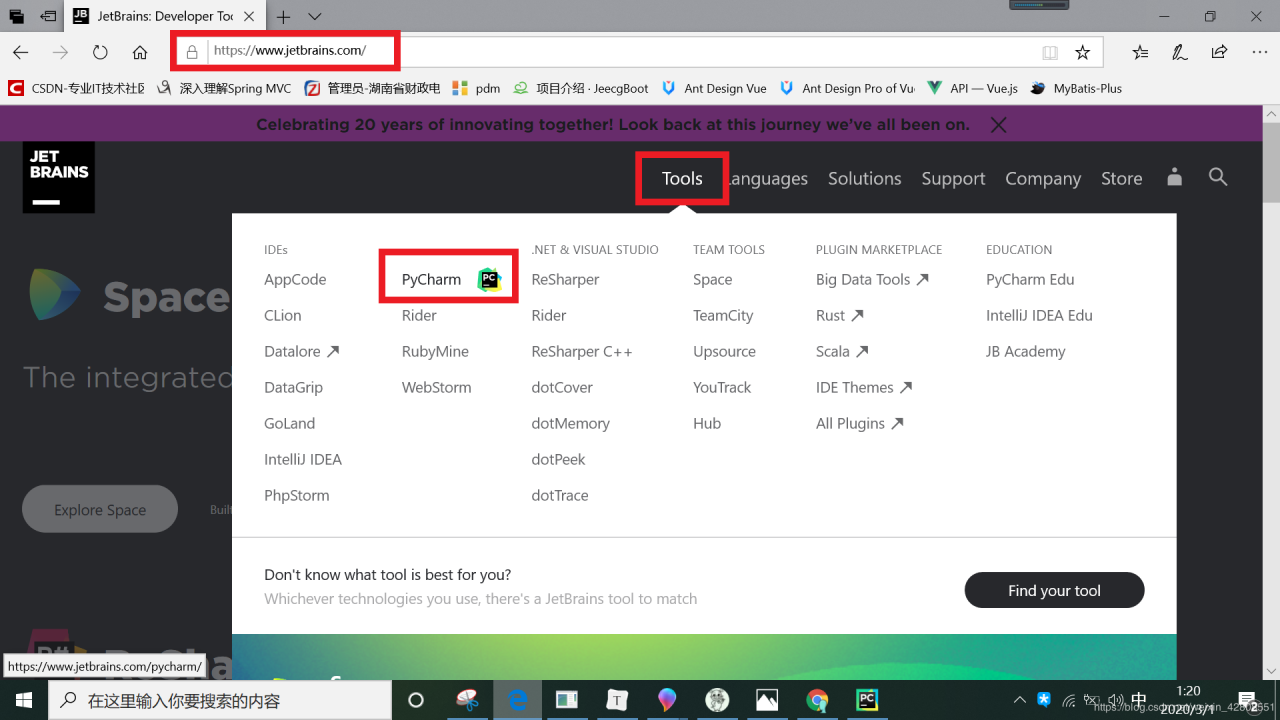Open the Windows Start menu
Viewport: 1280px width, 720px height.
click(x=24, y=700)
